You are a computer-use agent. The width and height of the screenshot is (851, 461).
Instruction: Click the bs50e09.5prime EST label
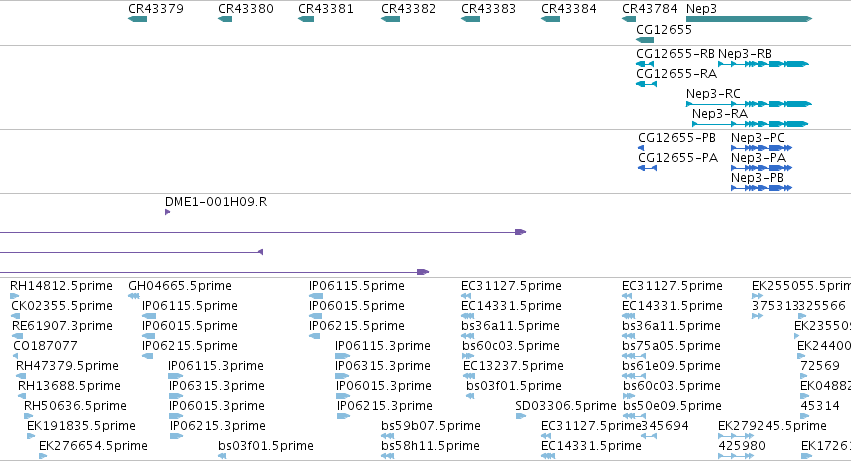[672, 406]
